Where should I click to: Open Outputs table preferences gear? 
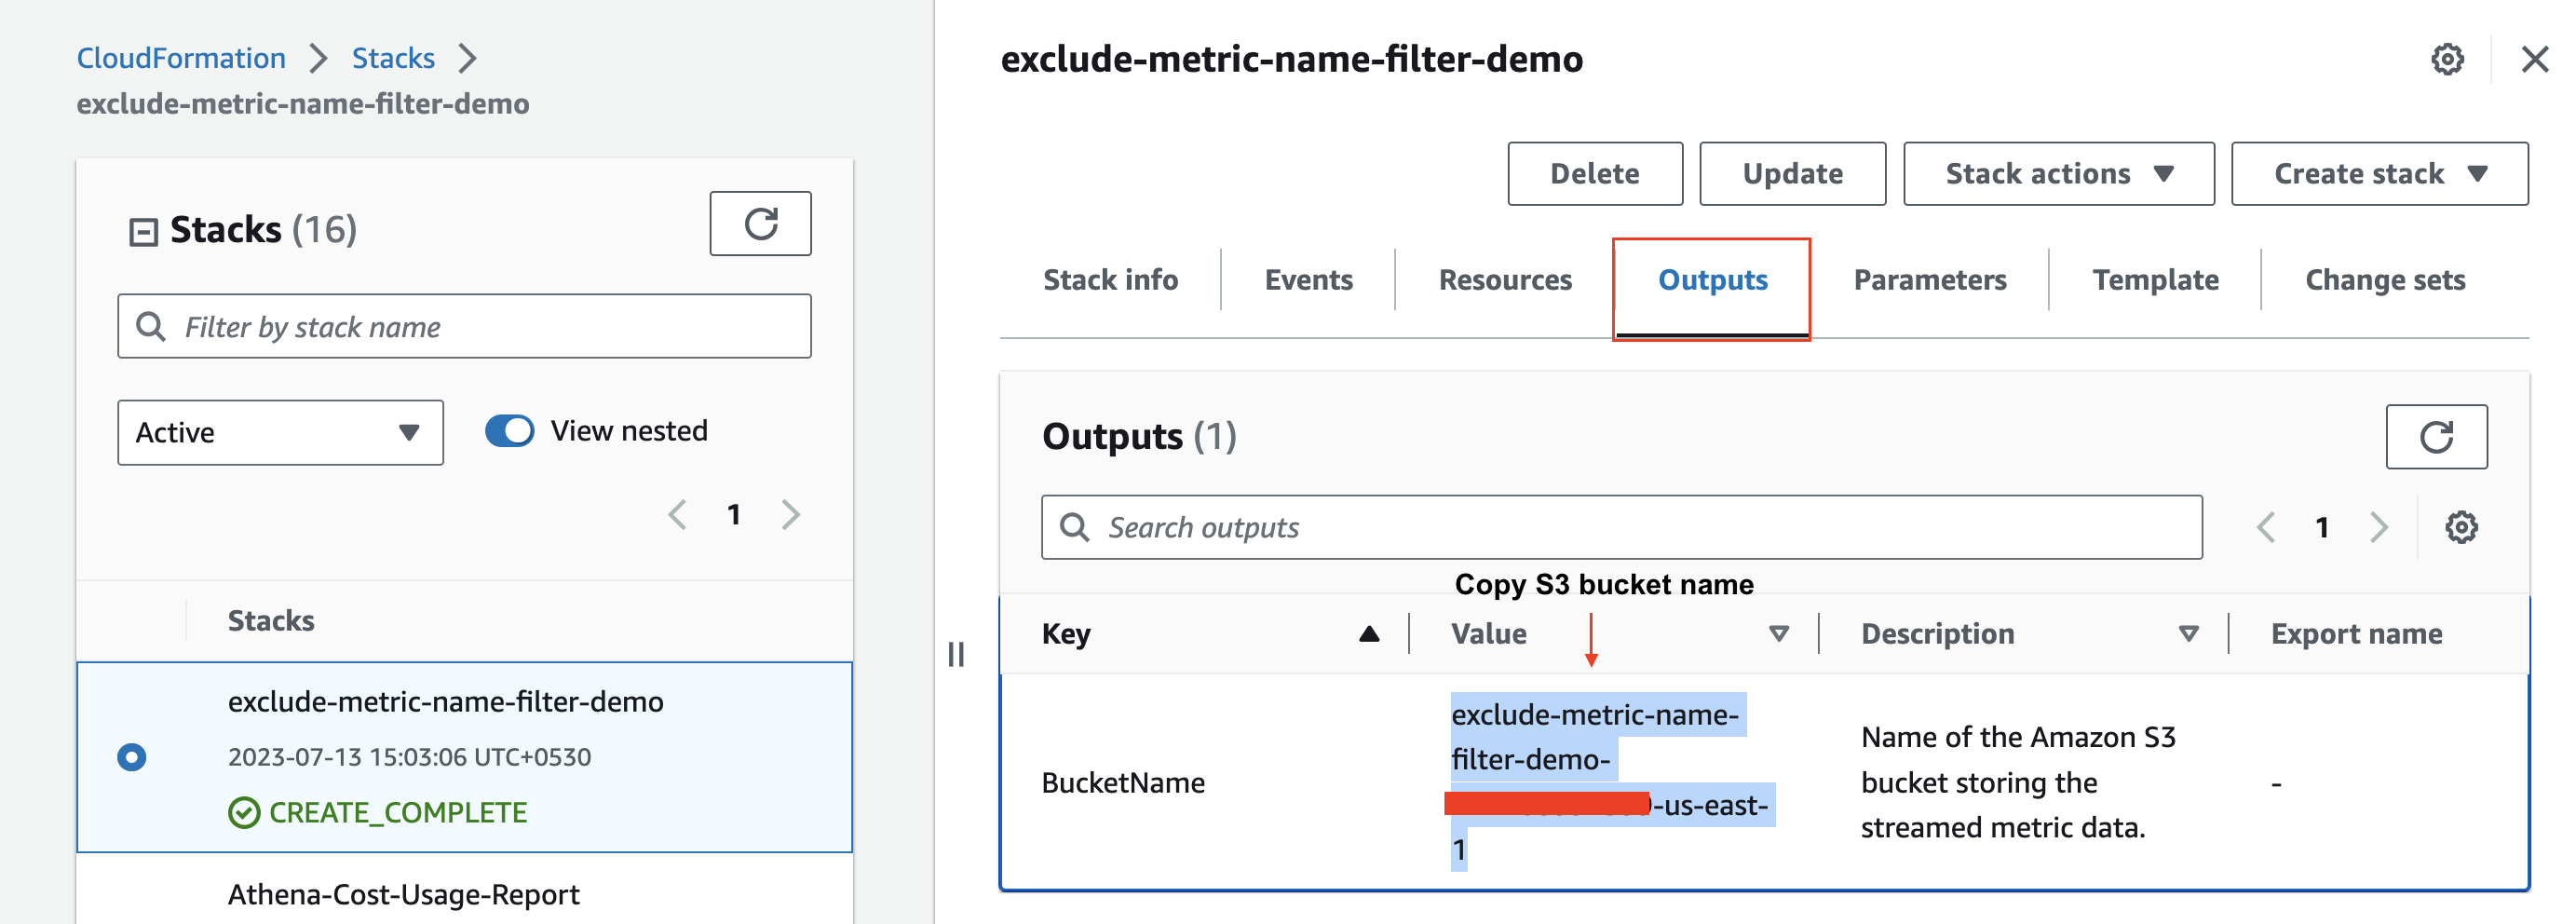click(x=2463, y=527)
